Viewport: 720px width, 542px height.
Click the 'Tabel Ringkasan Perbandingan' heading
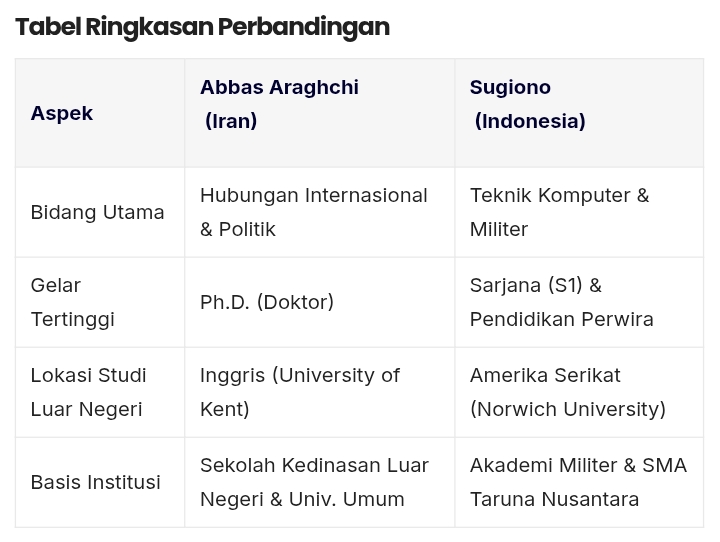coord(202,26)
